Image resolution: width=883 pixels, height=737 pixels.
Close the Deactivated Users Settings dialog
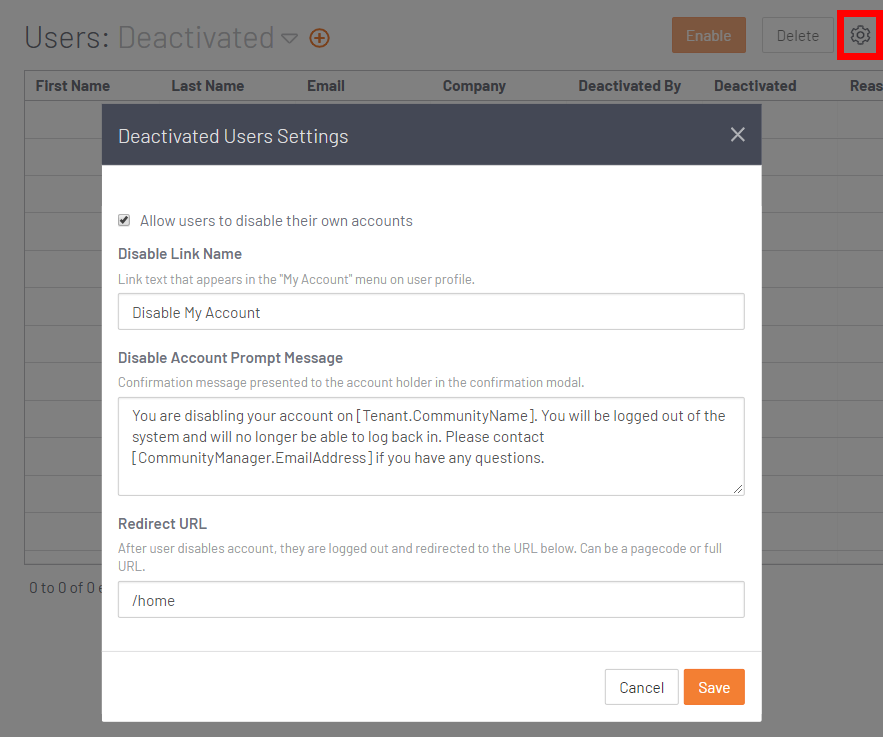[737, 135]
